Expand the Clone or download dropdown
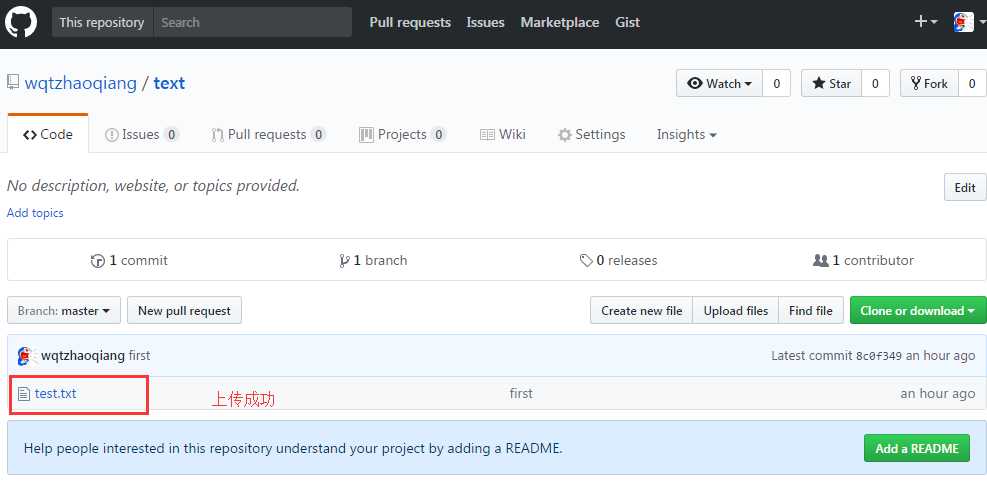The image size is (987, 489). point(918,310)
